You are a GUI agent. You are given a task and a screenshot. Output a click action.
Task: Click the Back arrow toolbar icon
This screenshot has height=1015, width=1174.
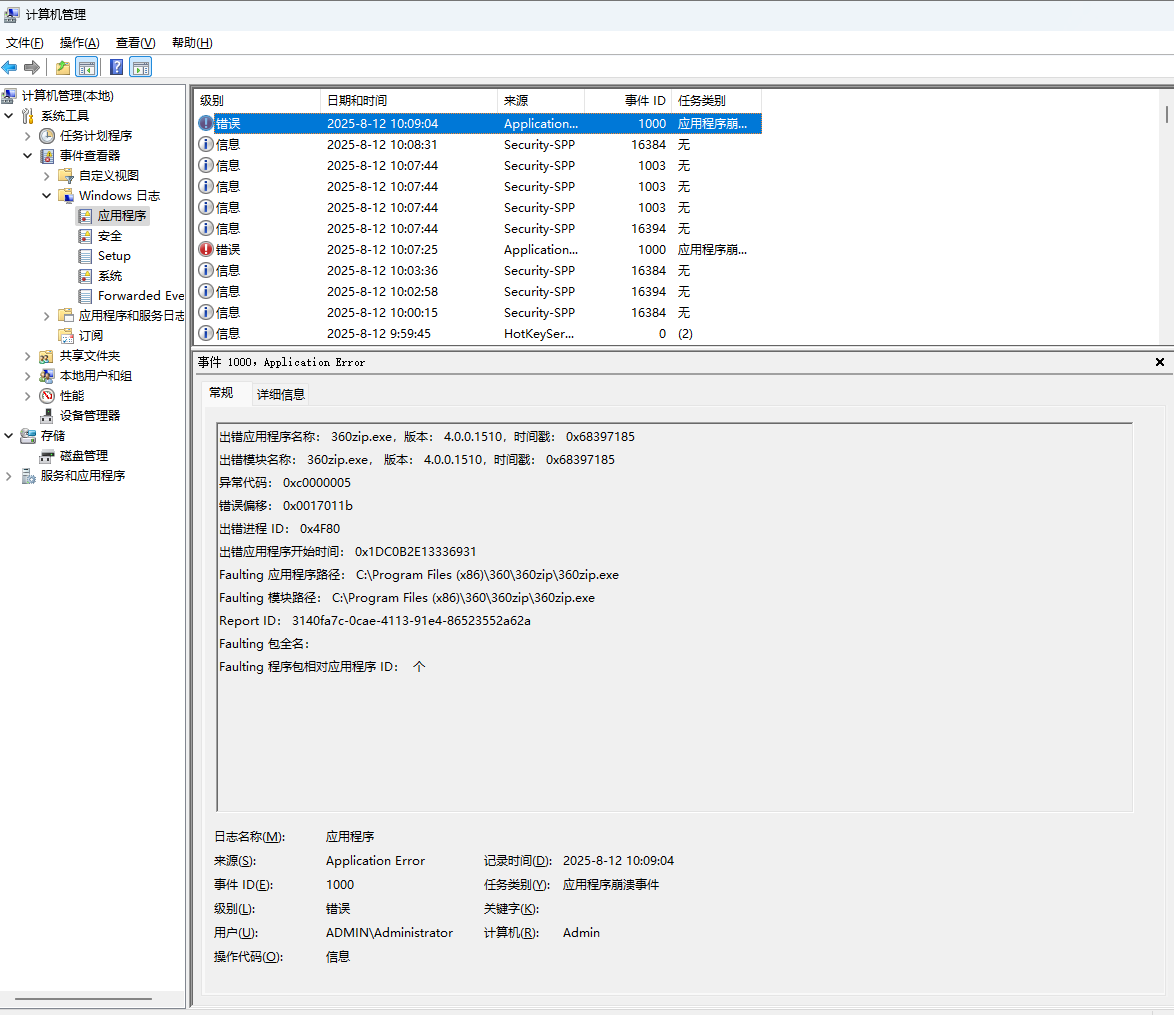[x=10, y=67]
